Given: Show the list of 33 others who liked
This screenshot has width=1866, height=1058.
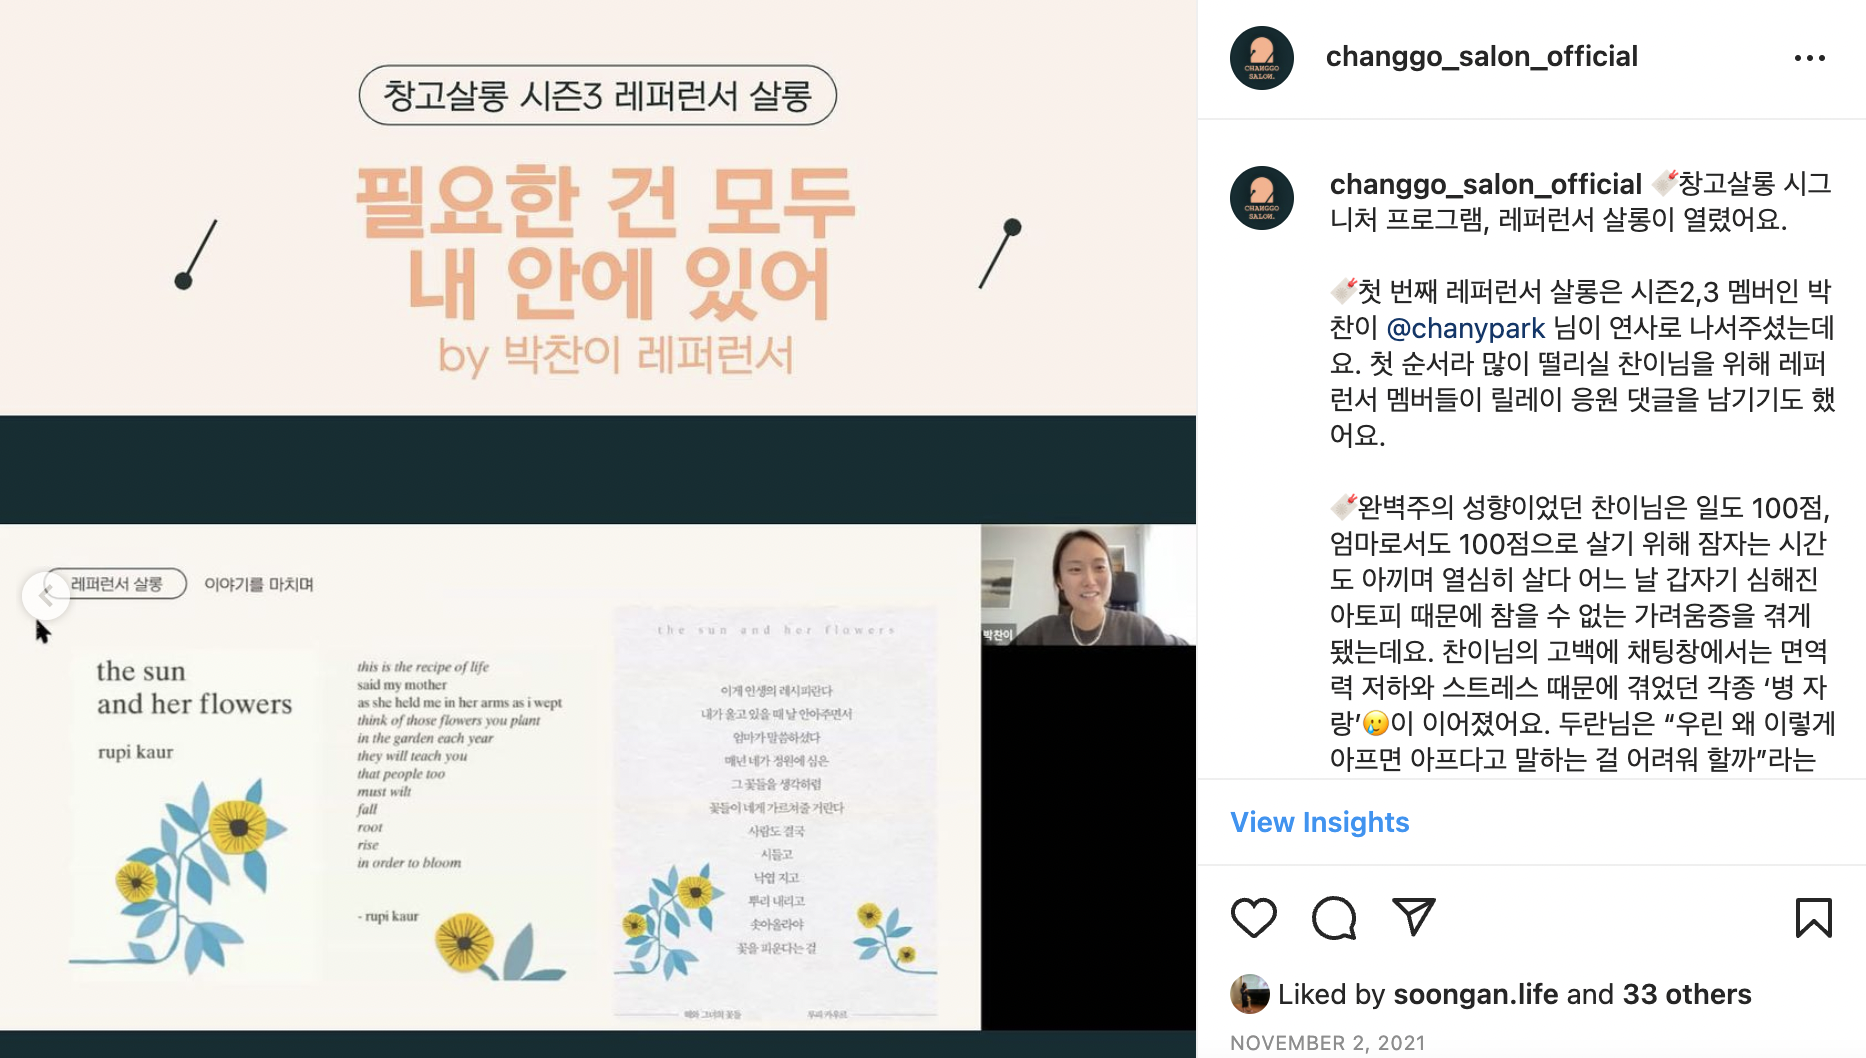Looking at the screenshot, I should (1687, 994).
